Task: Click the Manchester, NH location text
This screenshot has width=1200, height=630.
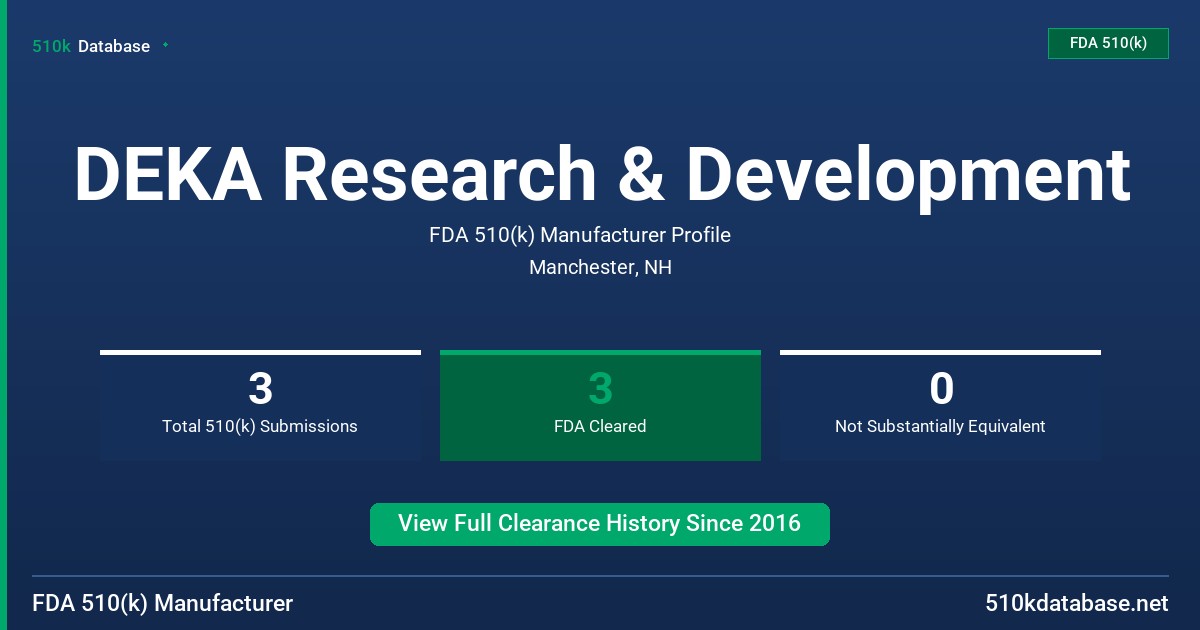Action: pyautogui.click(x=600, y=268)
